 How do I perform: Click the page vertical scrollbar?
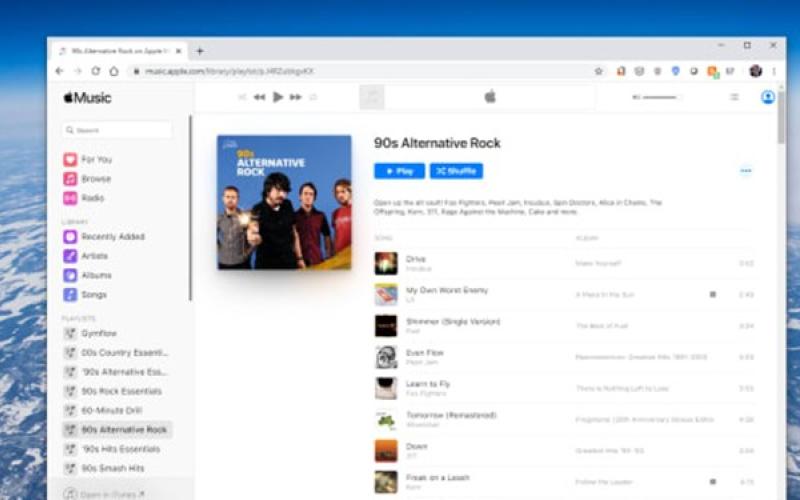coord(781,118)
